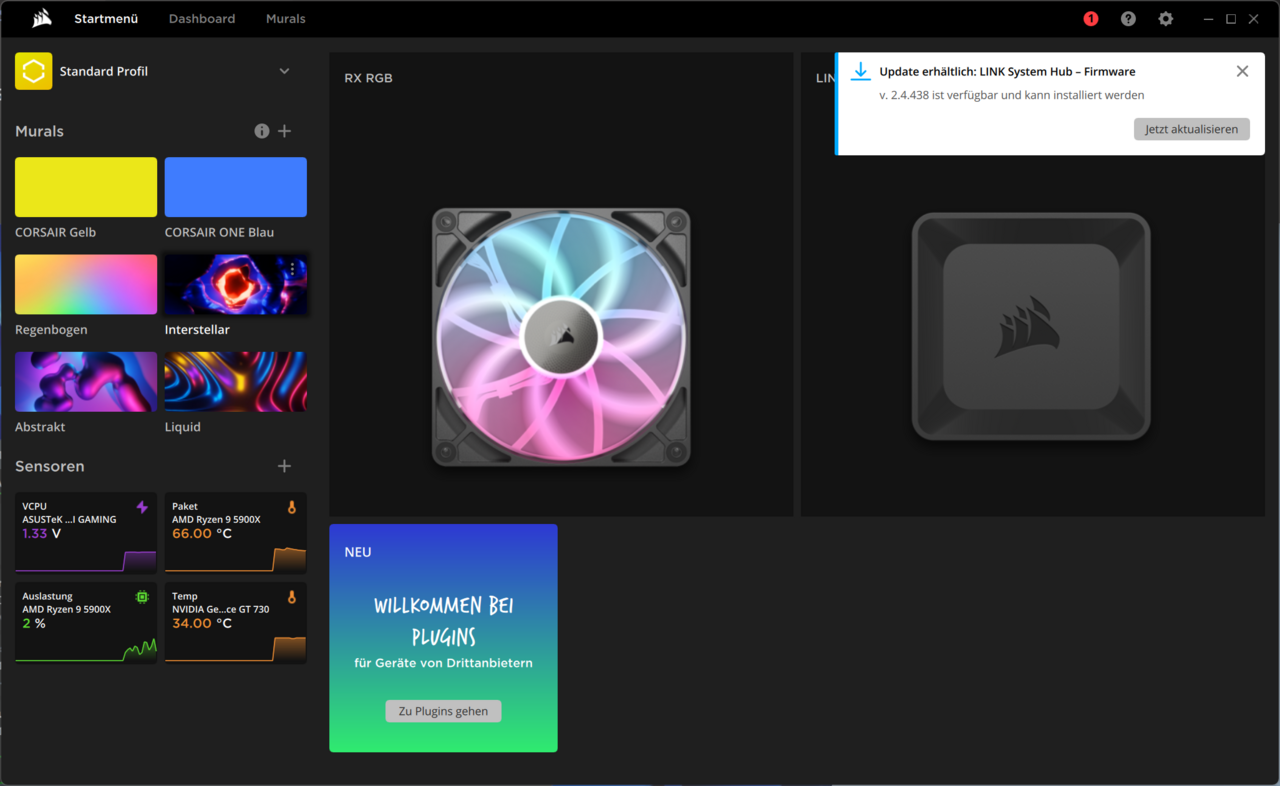Open the RX RGB fan device tile
The image size is (1280, 786).
561,285
